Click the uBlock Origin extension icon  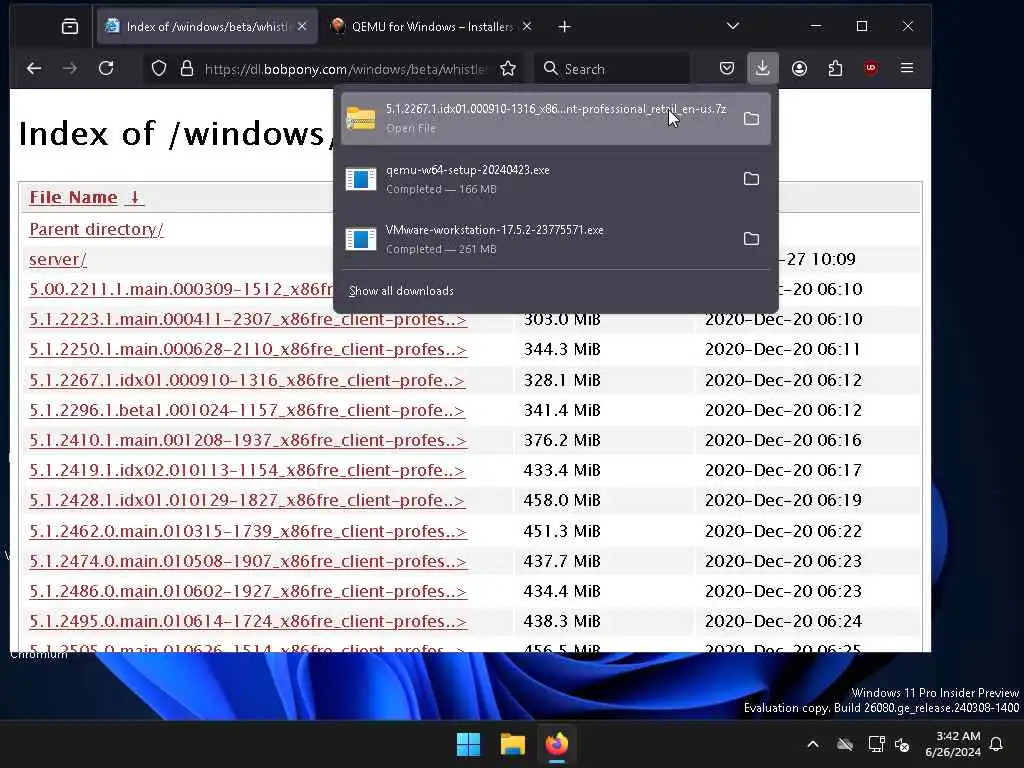[871, 68]
